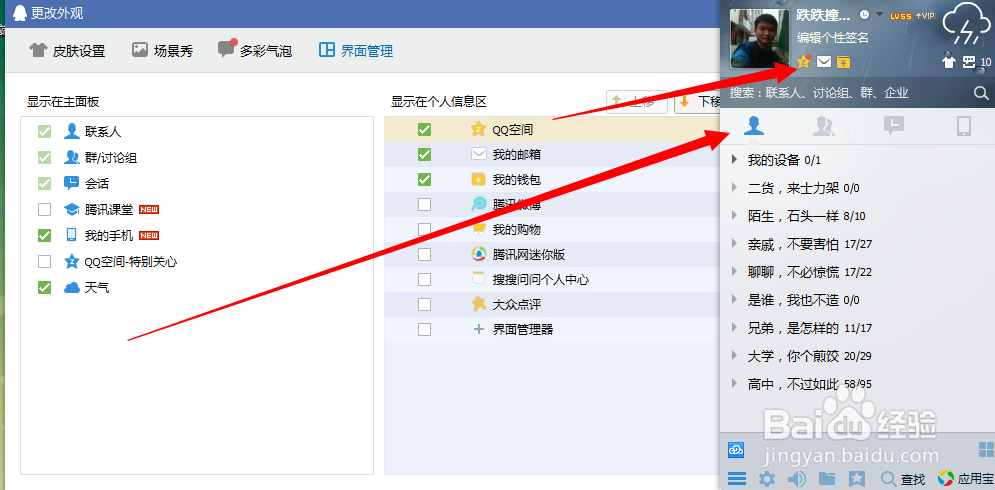Click the 应用宝 colorful icon
This screenshot has height=490, width=995.
click(946, 479)
